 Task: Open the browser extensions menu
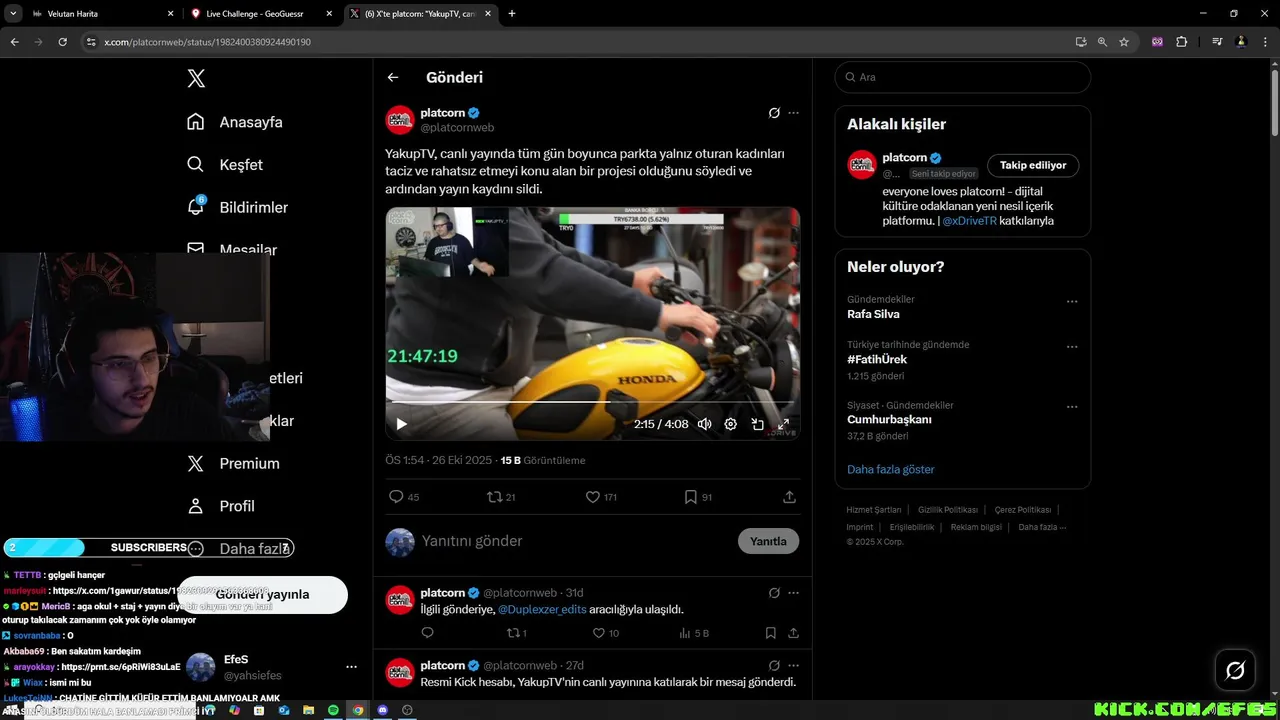coord(1182,42)
